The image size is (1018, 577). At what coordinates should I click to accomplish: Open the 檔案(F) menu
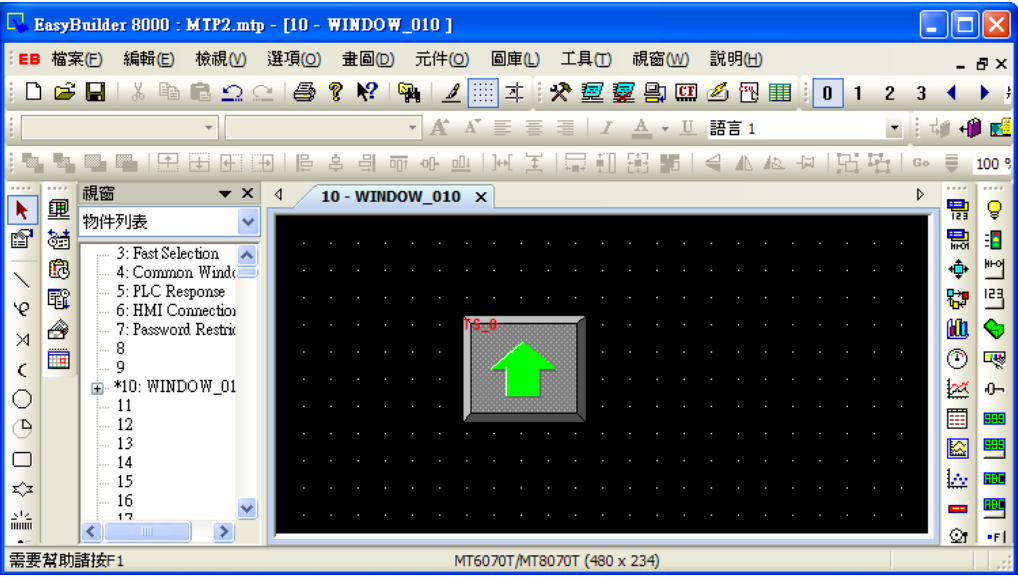(x=77, y=59)
